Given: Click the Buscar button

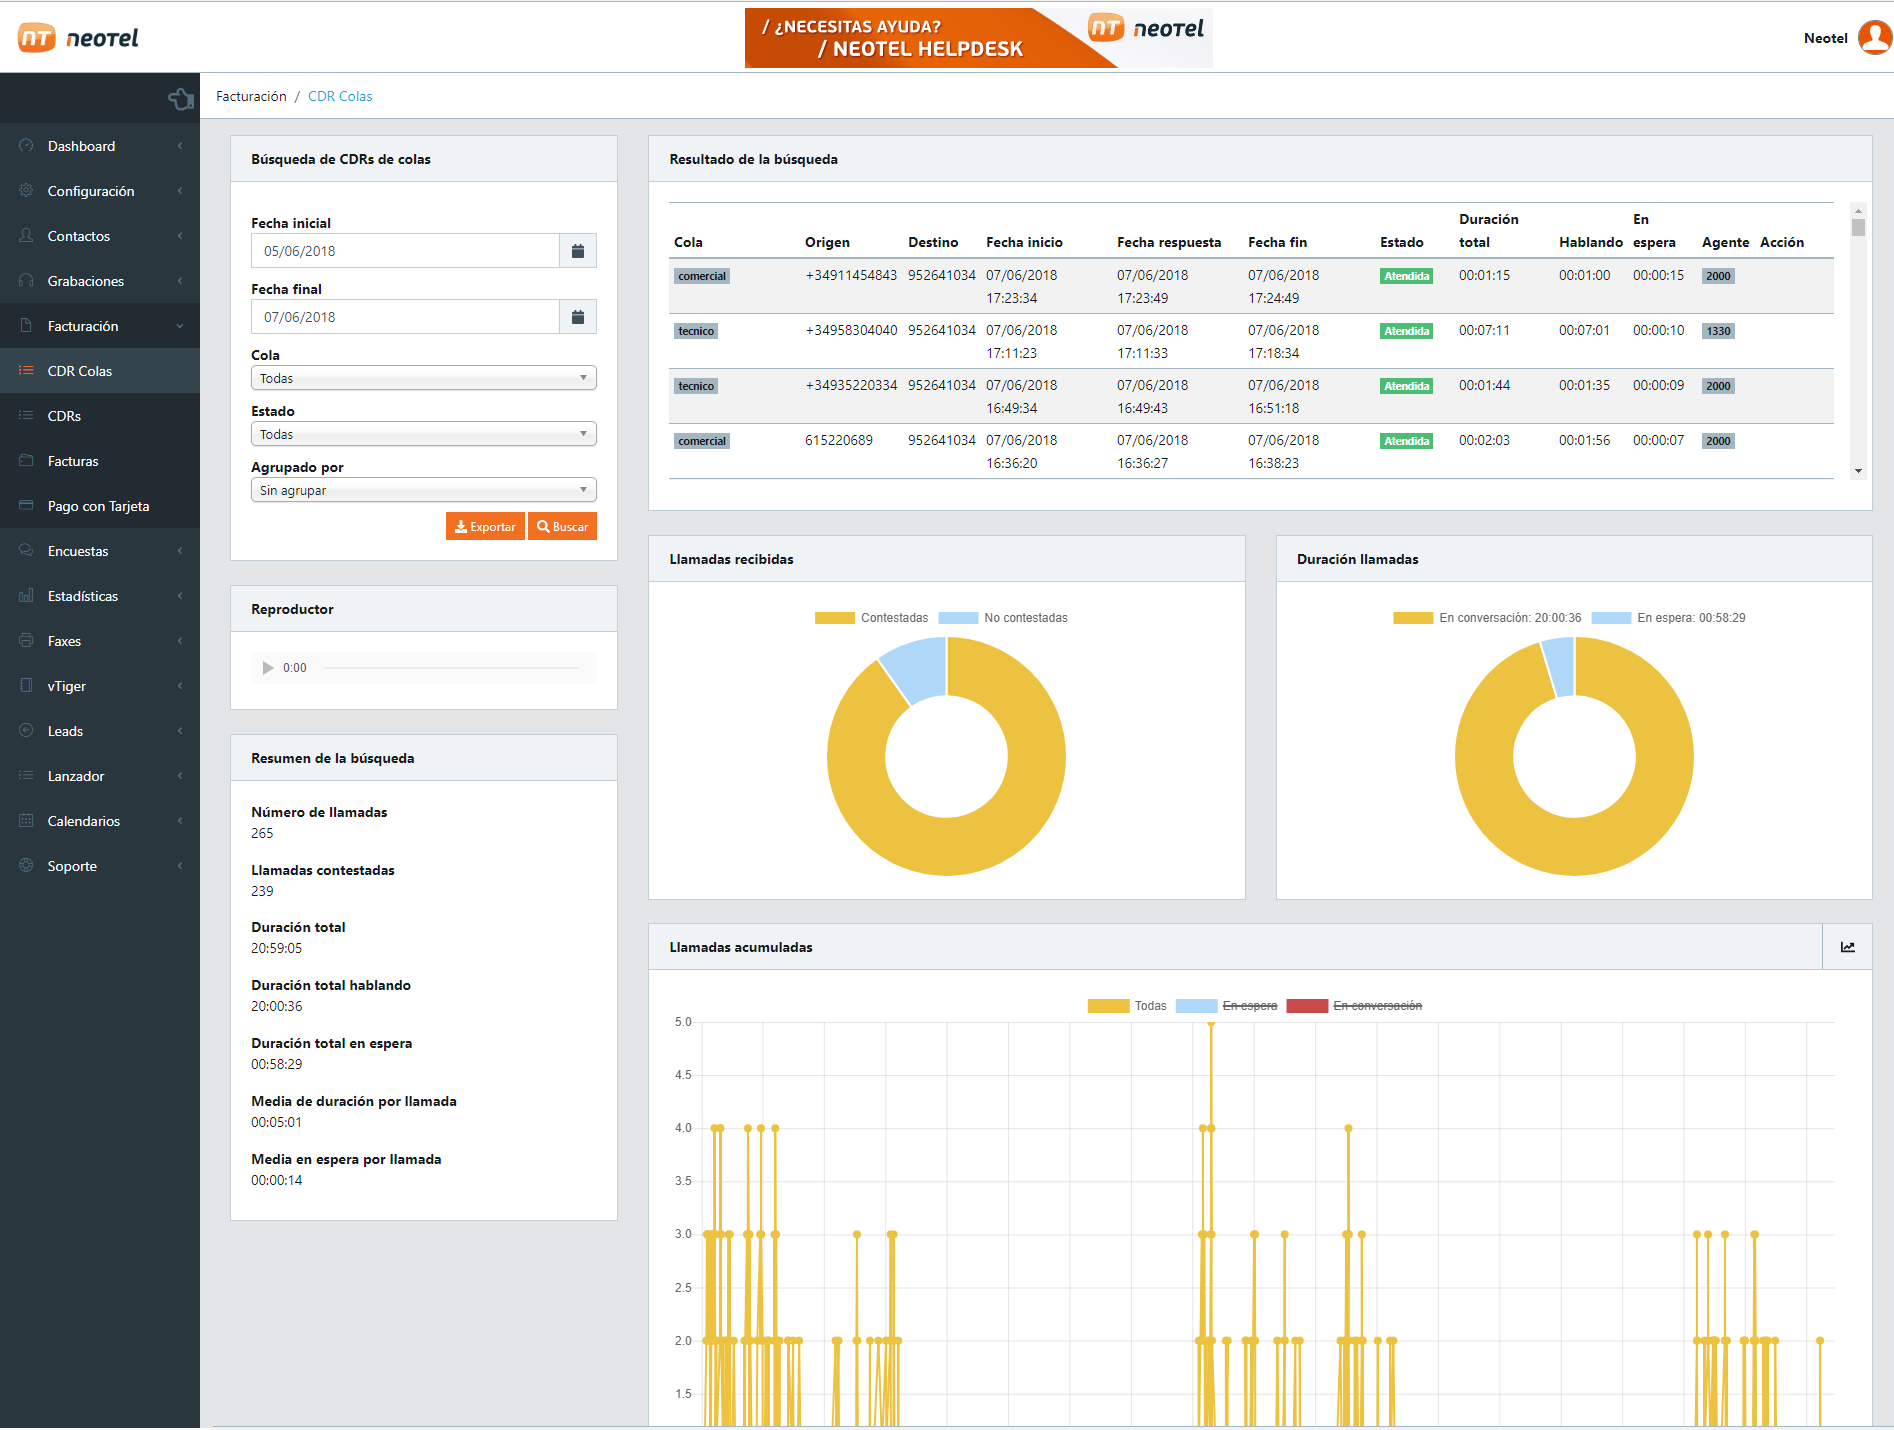Looking at the screenshot, I should tap(562, 527).
